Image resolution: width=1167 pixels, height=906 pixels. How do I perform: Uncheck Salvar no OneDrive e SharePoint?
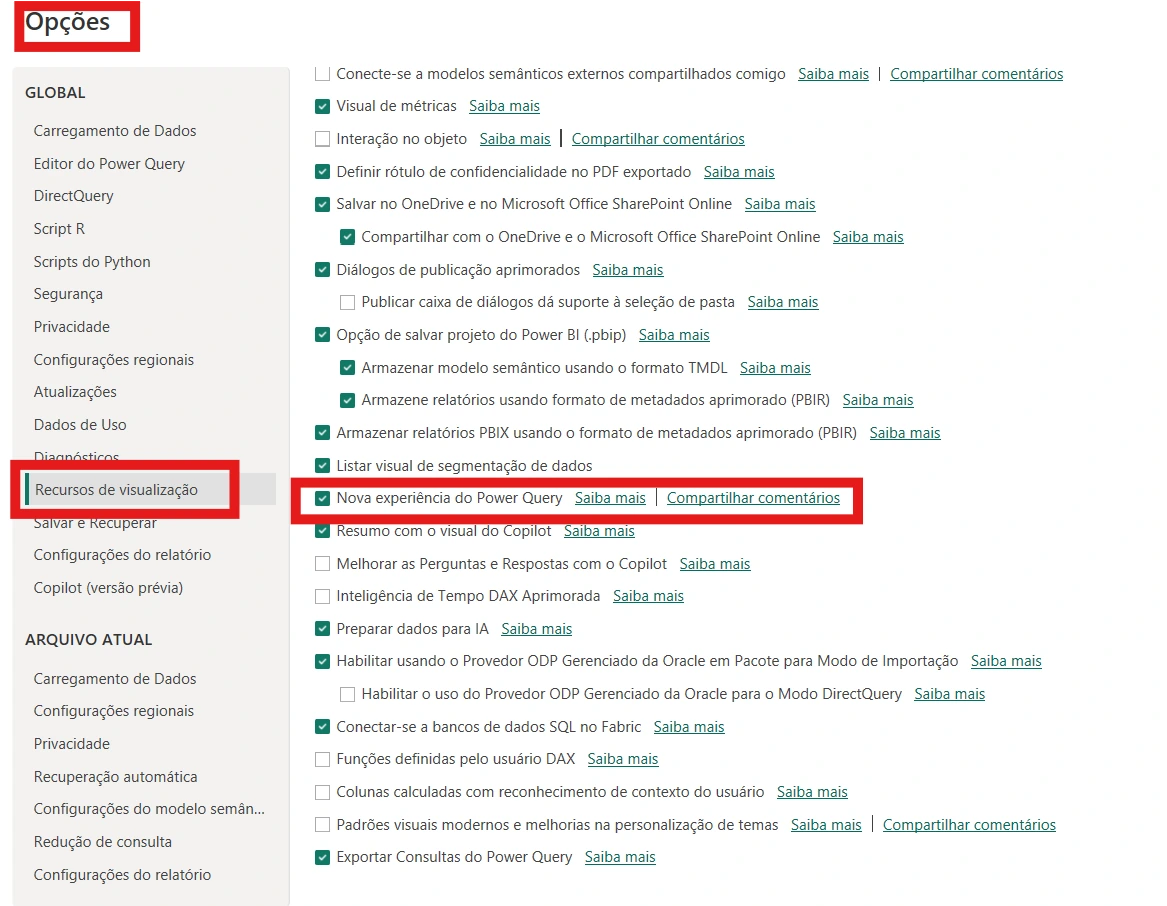[322, 204]
